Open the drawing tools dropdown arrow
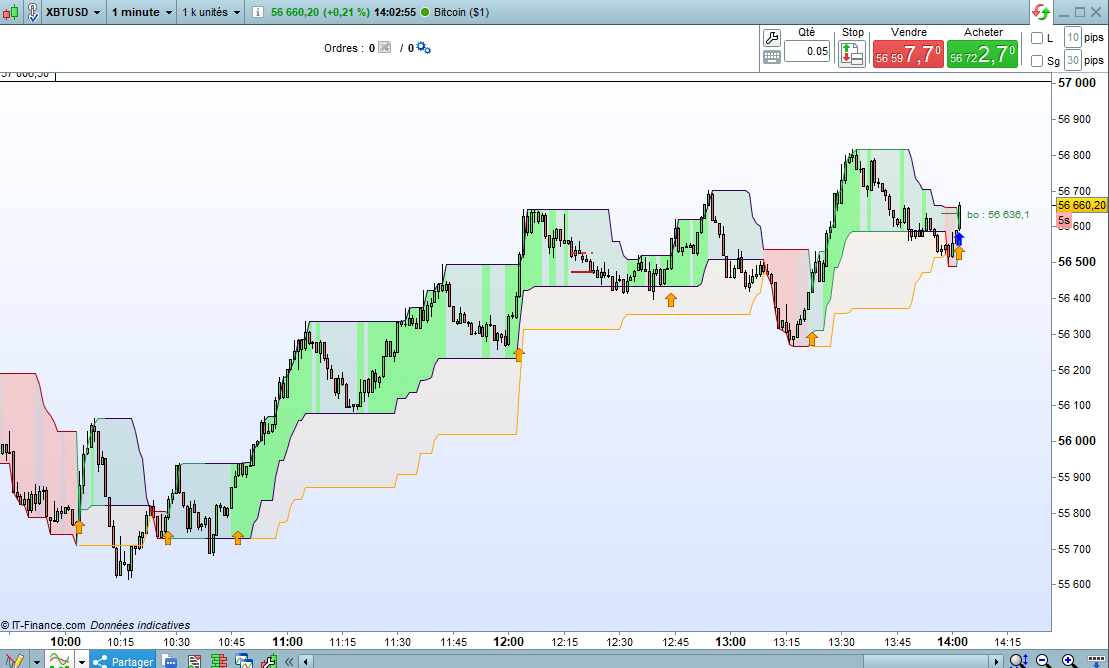 click(x=37, y=662)
